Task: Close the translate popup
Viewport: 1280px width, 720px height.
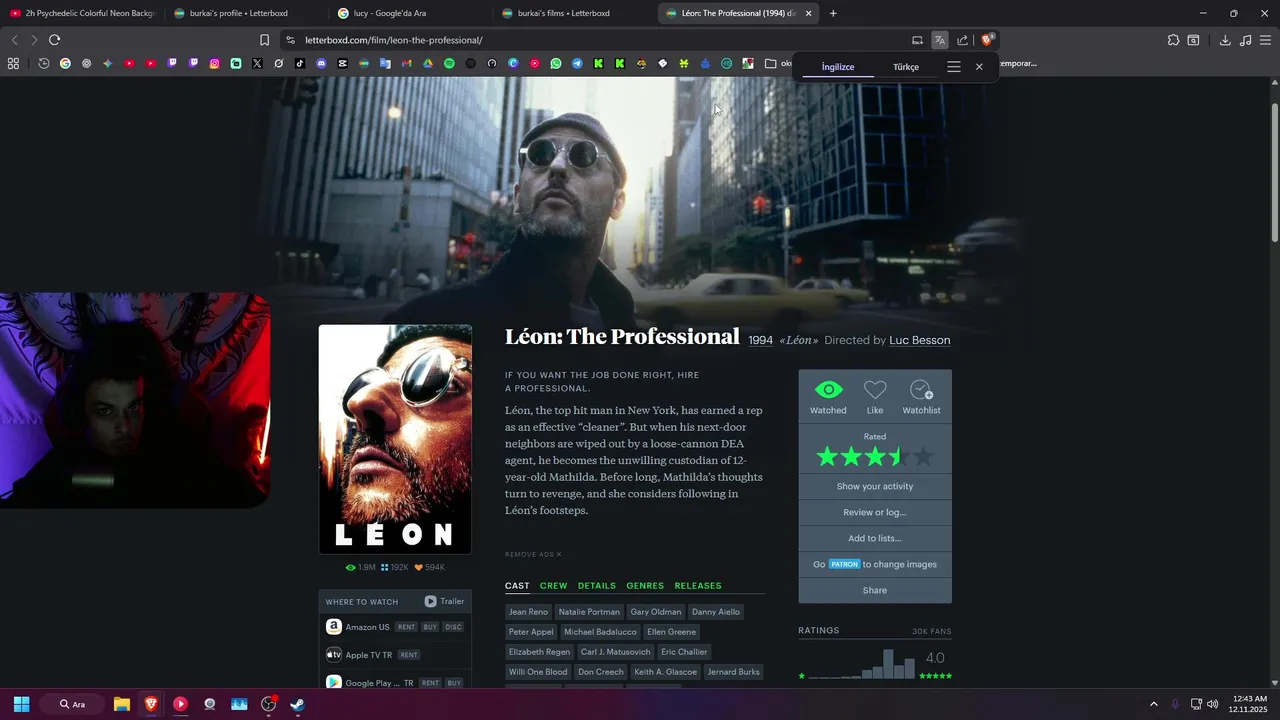Action: pos(979,66)
